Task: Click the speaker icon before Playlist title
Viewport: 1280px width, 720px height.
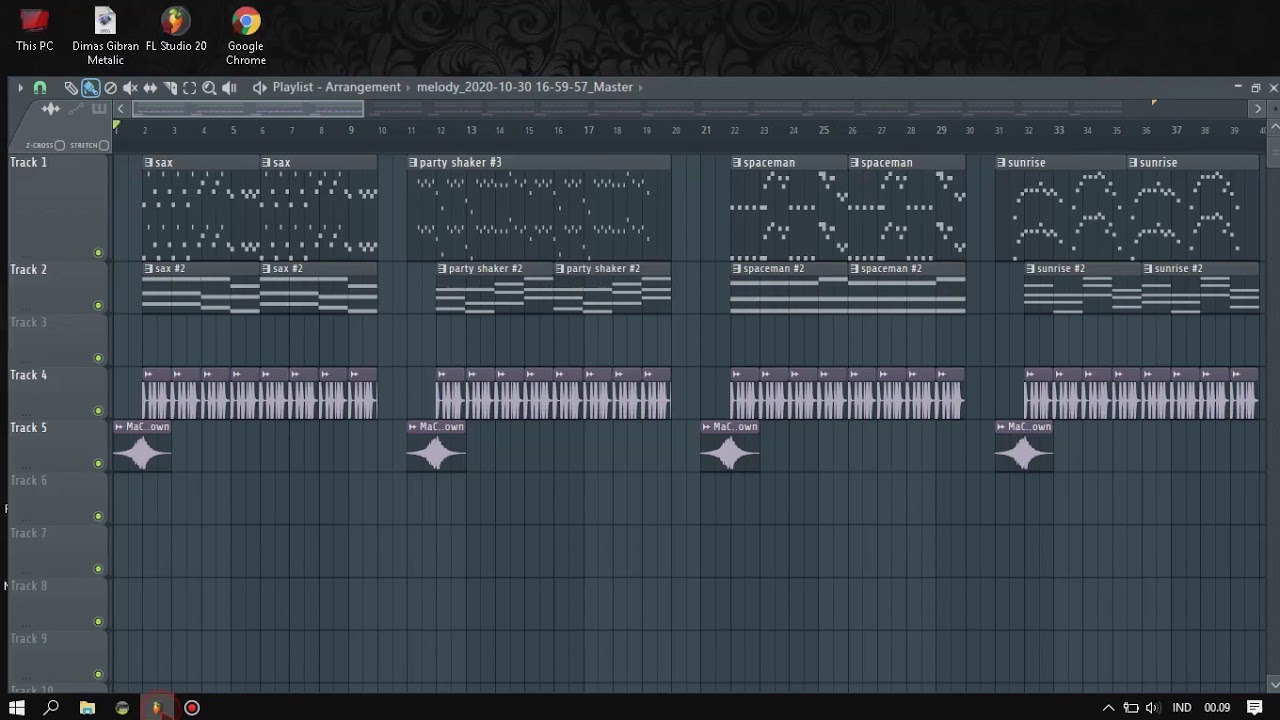Action: [260, 88]
